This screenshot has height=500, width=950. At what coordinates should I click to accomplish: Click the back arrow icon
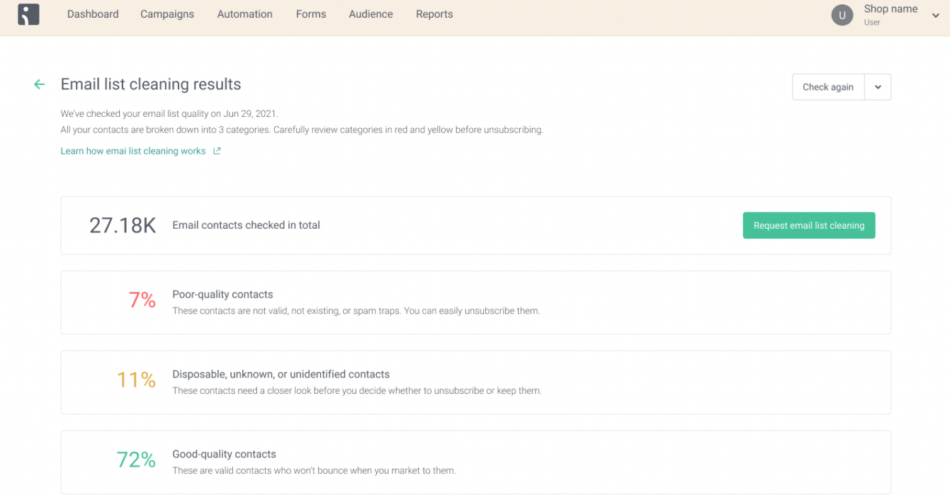coord(39,85)
